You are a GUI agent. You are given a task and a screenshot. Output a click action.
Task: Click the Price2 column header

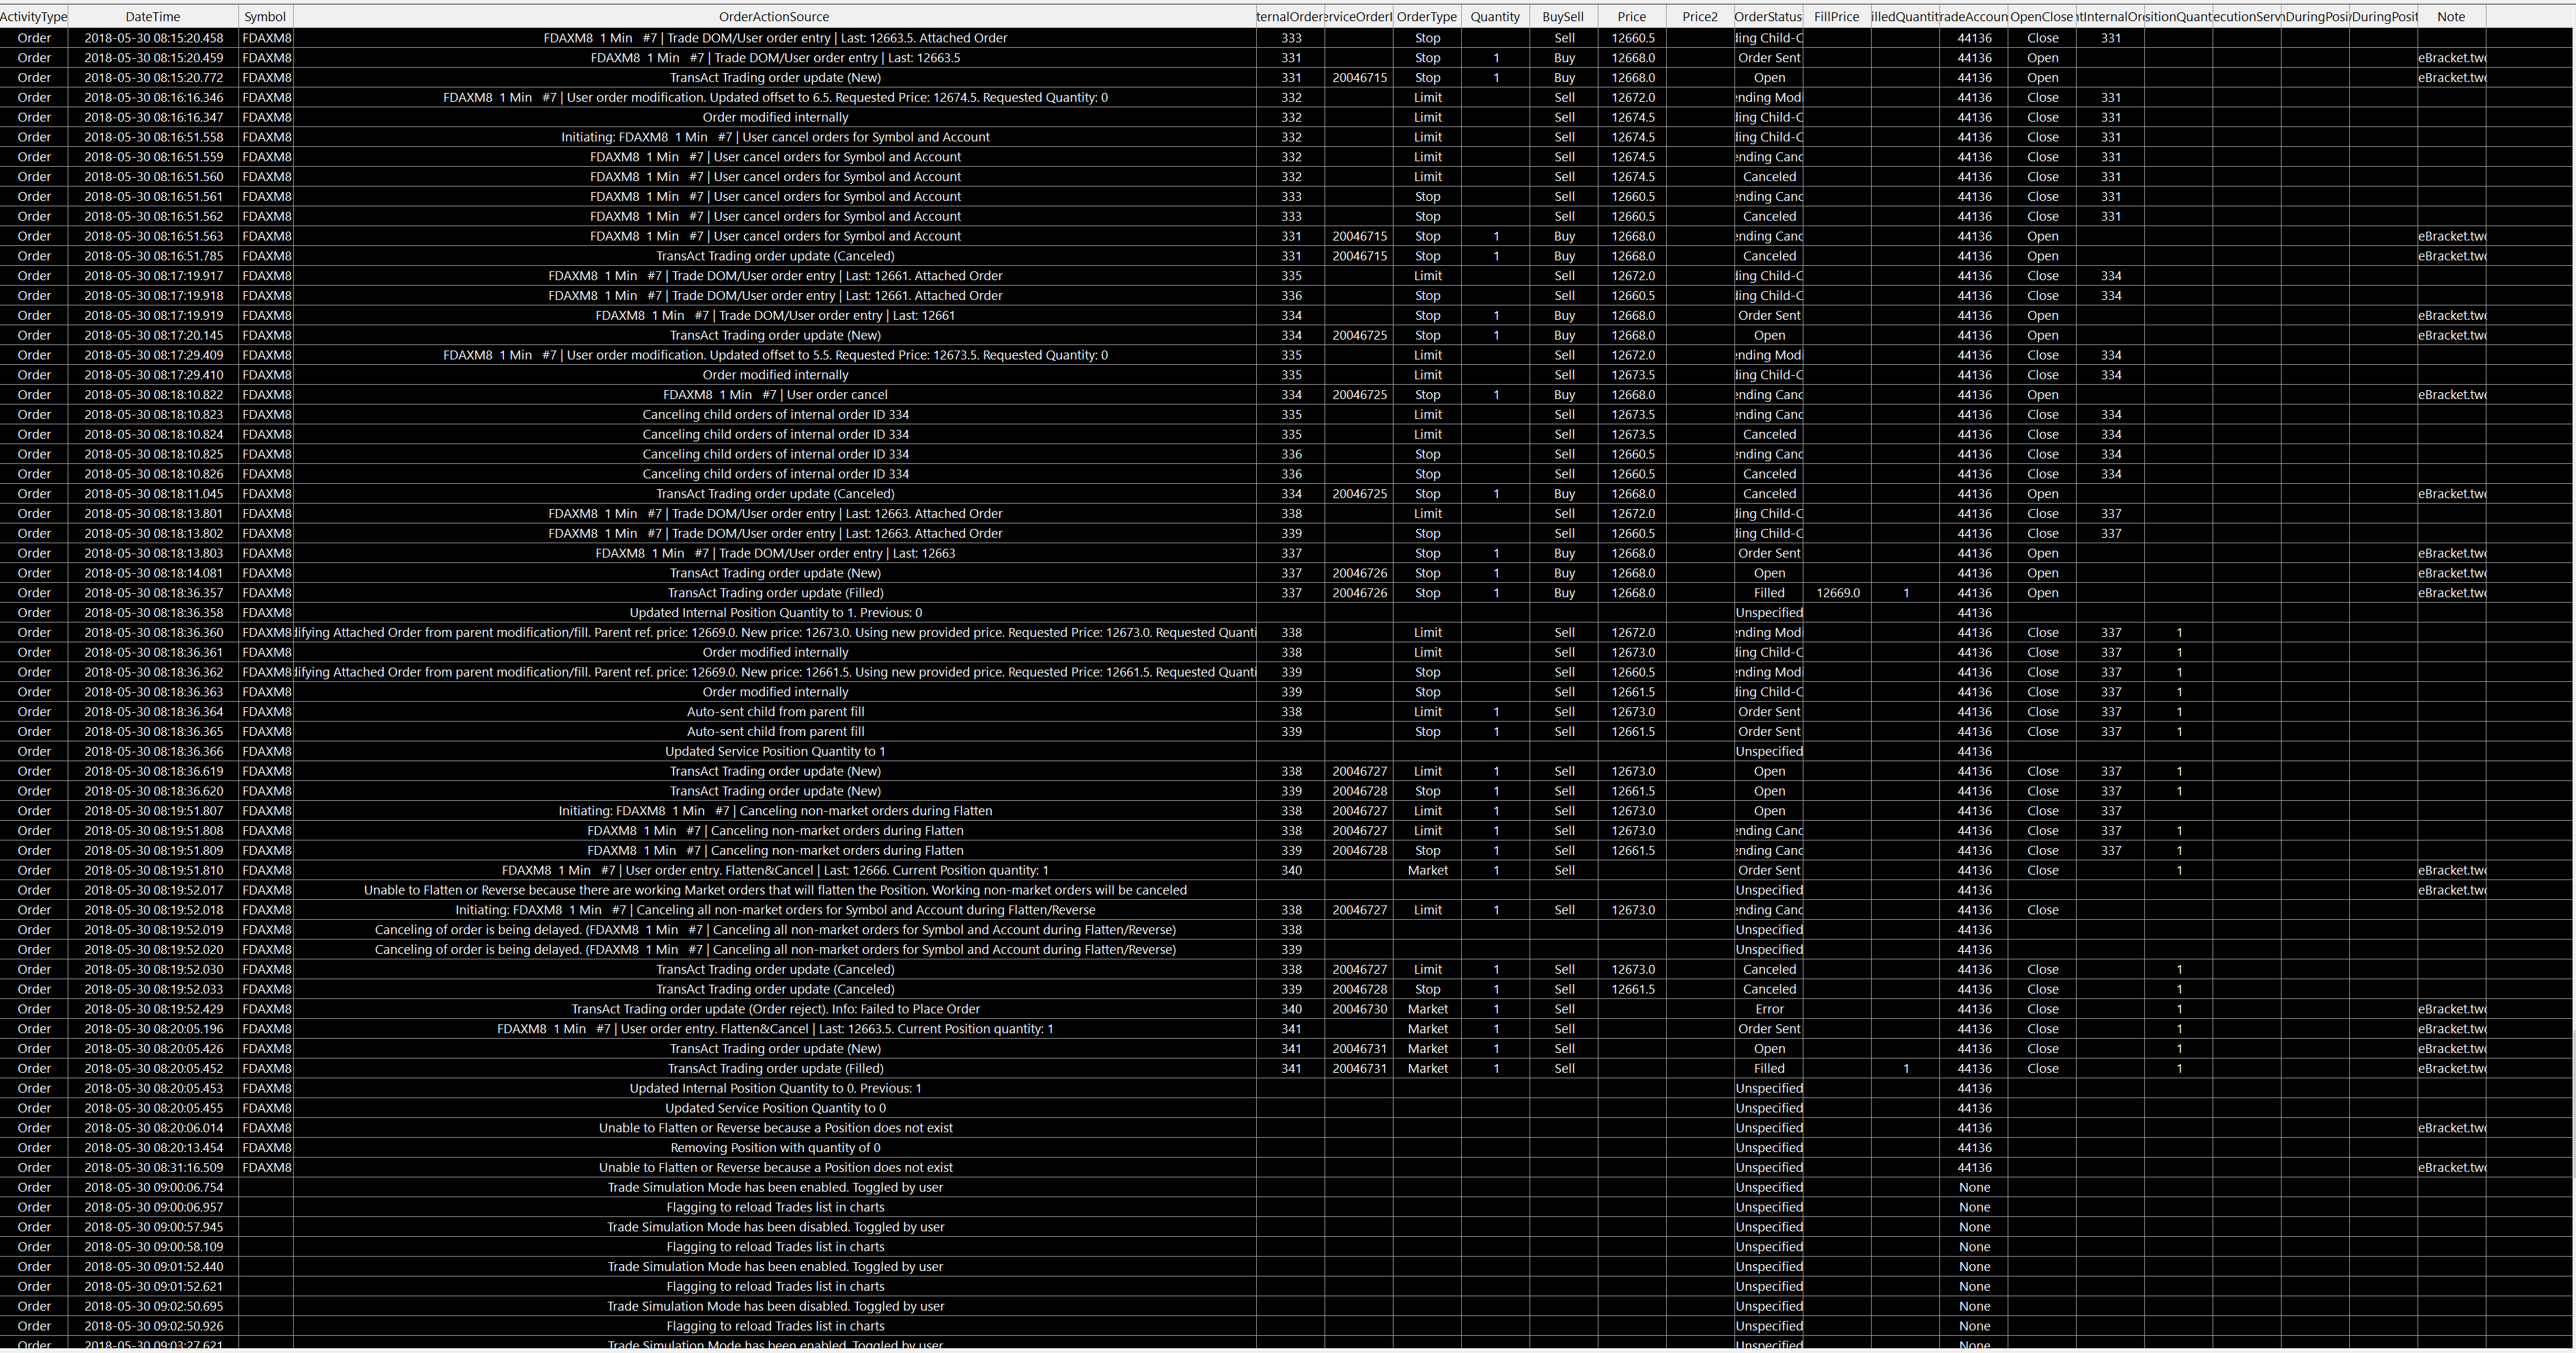[1700, 17]
